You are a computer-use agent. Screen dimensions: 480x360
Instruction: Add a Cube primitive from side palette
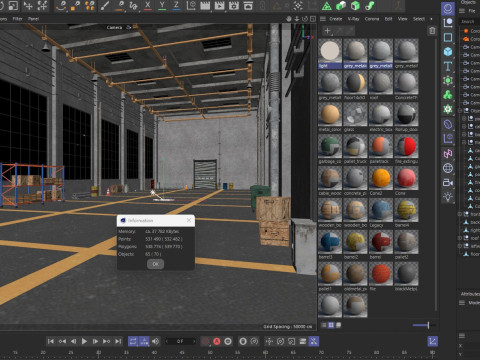pos(448,51)
